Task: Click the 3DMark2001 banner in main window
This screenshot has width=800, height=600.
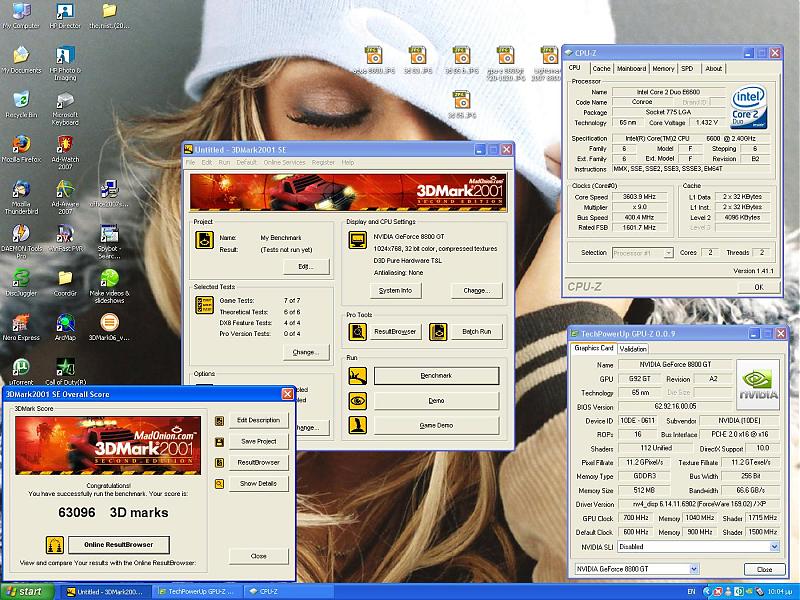Action: 348,192
